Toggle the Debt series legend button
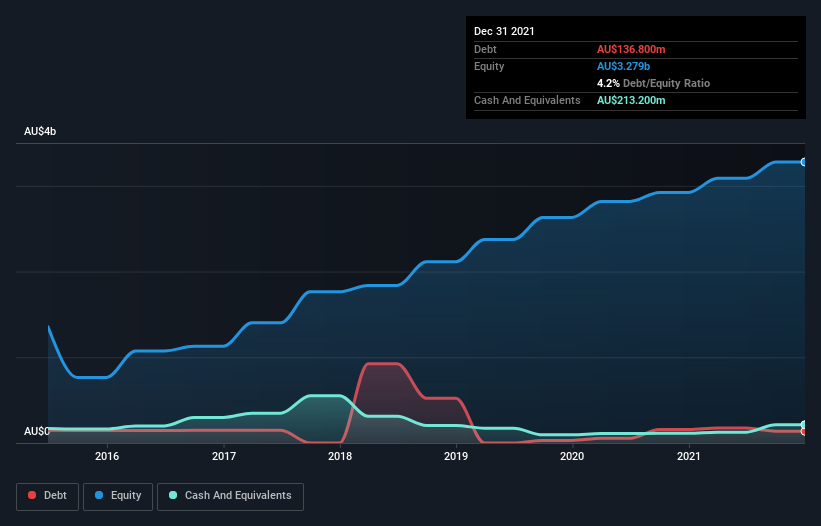Screen dimensions: 821x526 [x=47, y=496]
